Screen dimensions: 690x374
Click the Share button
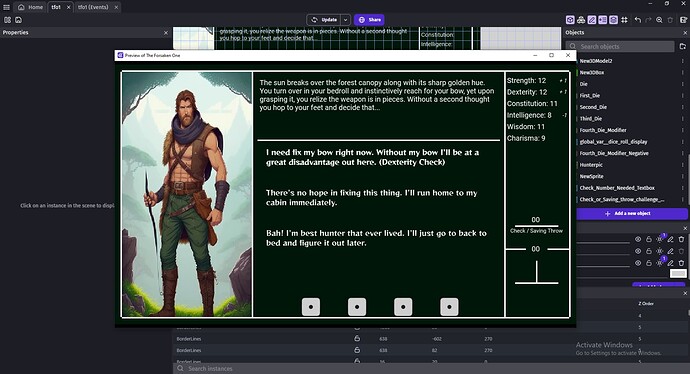[x=369, y=20]
